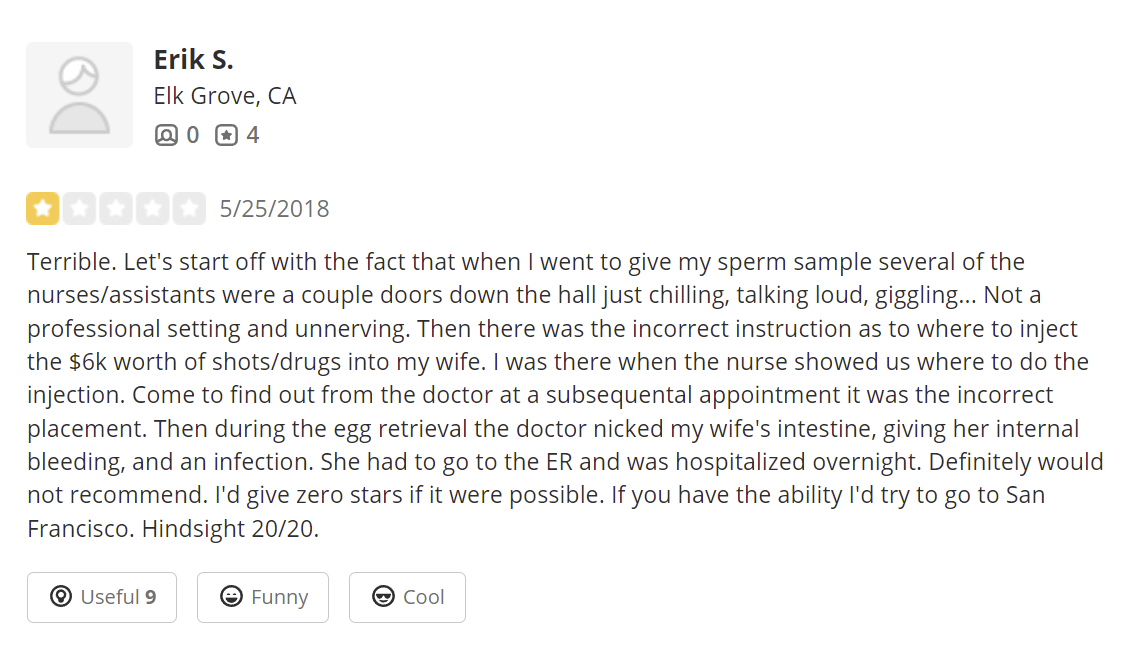Open the Erik S. profile name link
1126x661 pixels.
193,59
